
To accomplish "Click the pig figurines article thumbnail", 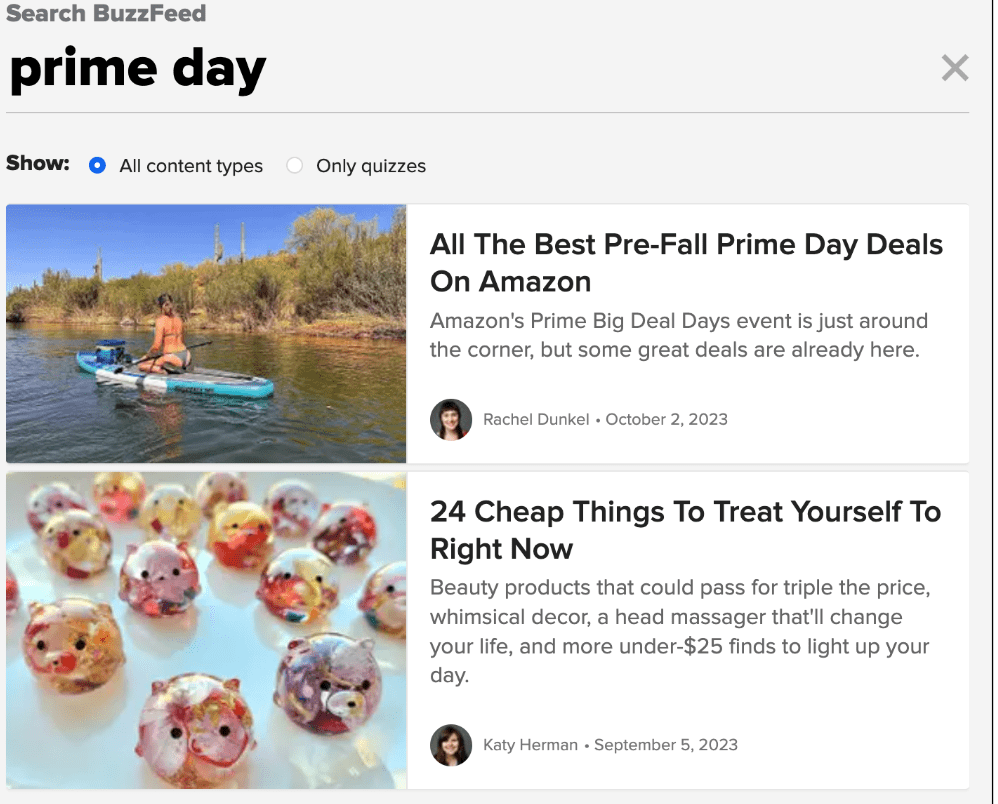I will (206, 630).
